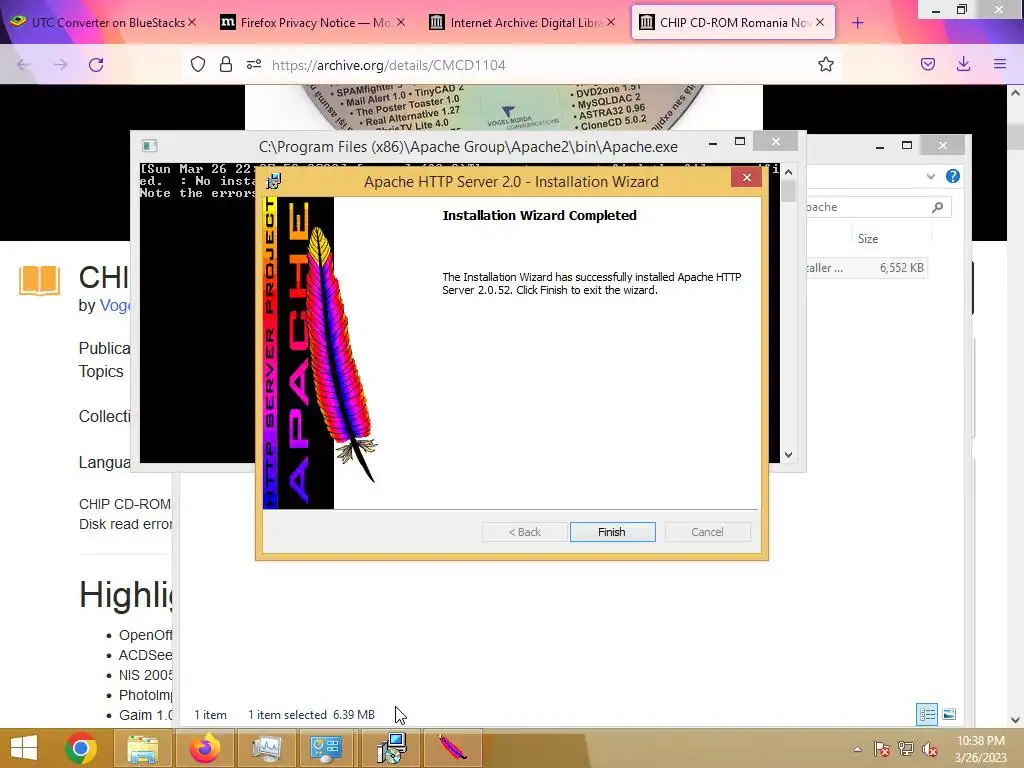The width and height of the screenshot is (1024, 768).
Task: Open the Firefox hamburger application menu
Action: [x=1000, y=64]
